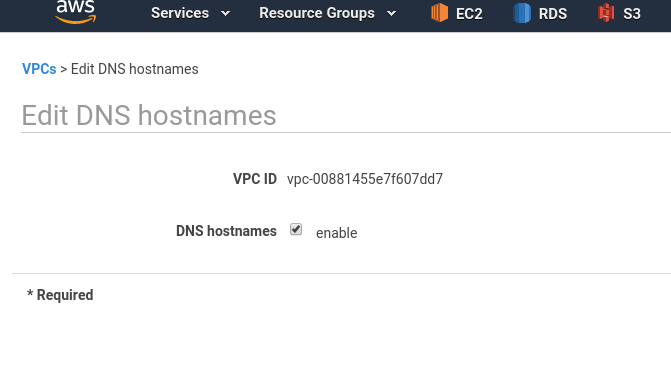Image resolution: width=671 pixels, height=373 pixels.
Task: Open the Resource Groups menu
Action: (x=317, y=13)
